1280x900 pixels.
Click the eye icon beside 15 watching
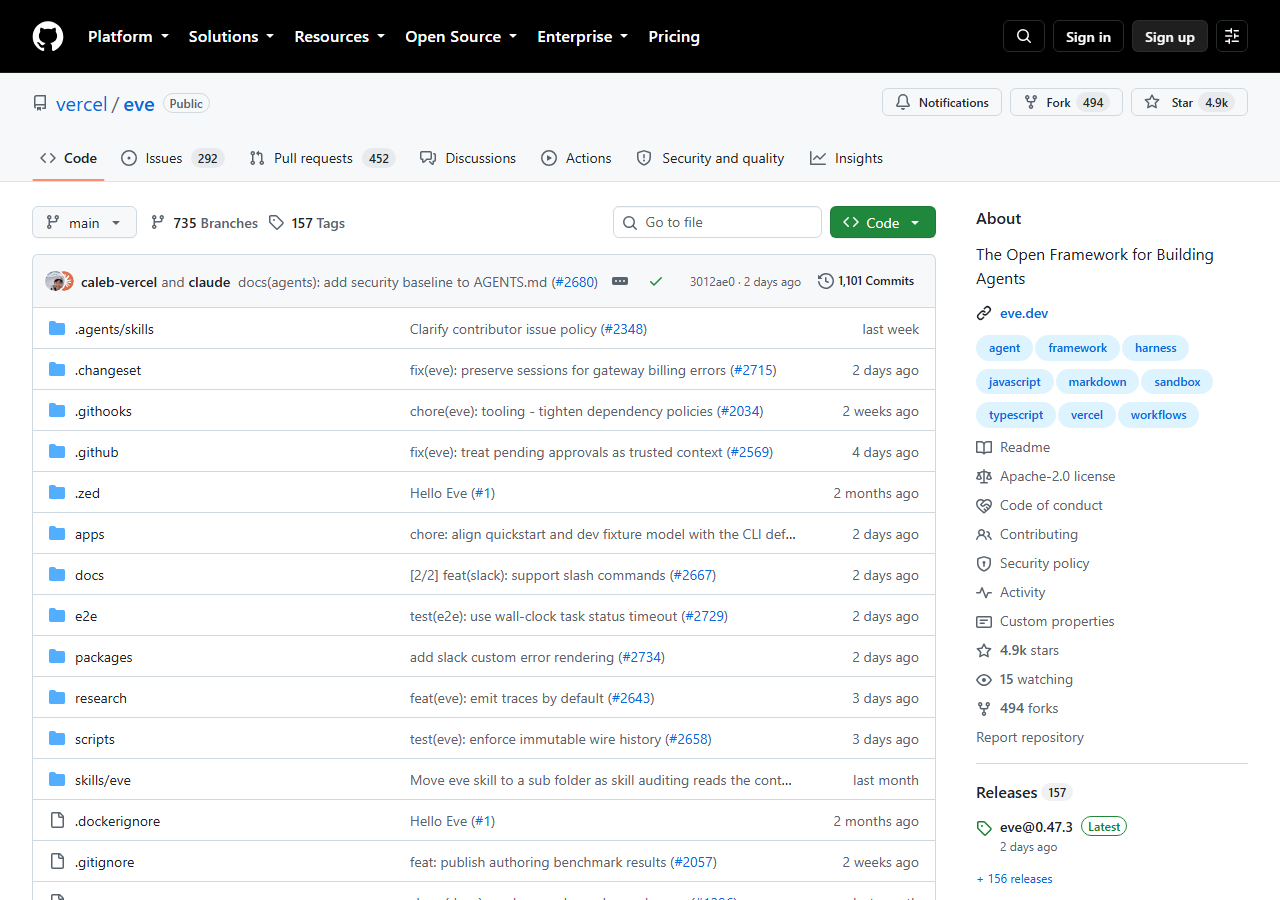(x=984, y=679)
